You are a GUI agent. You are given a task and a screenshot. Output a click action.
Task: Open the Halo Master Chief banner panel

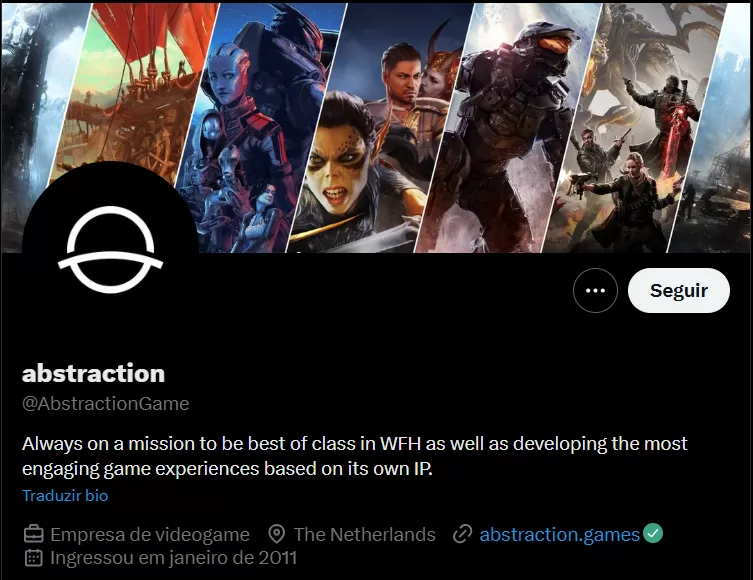(508, 127)
